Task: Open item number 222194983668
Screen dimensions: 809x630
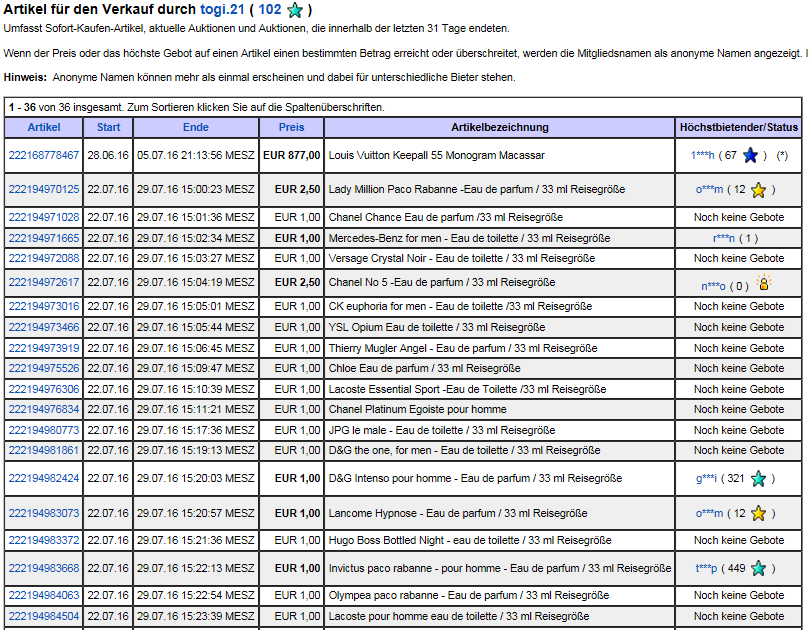Action: pos(44,568)
